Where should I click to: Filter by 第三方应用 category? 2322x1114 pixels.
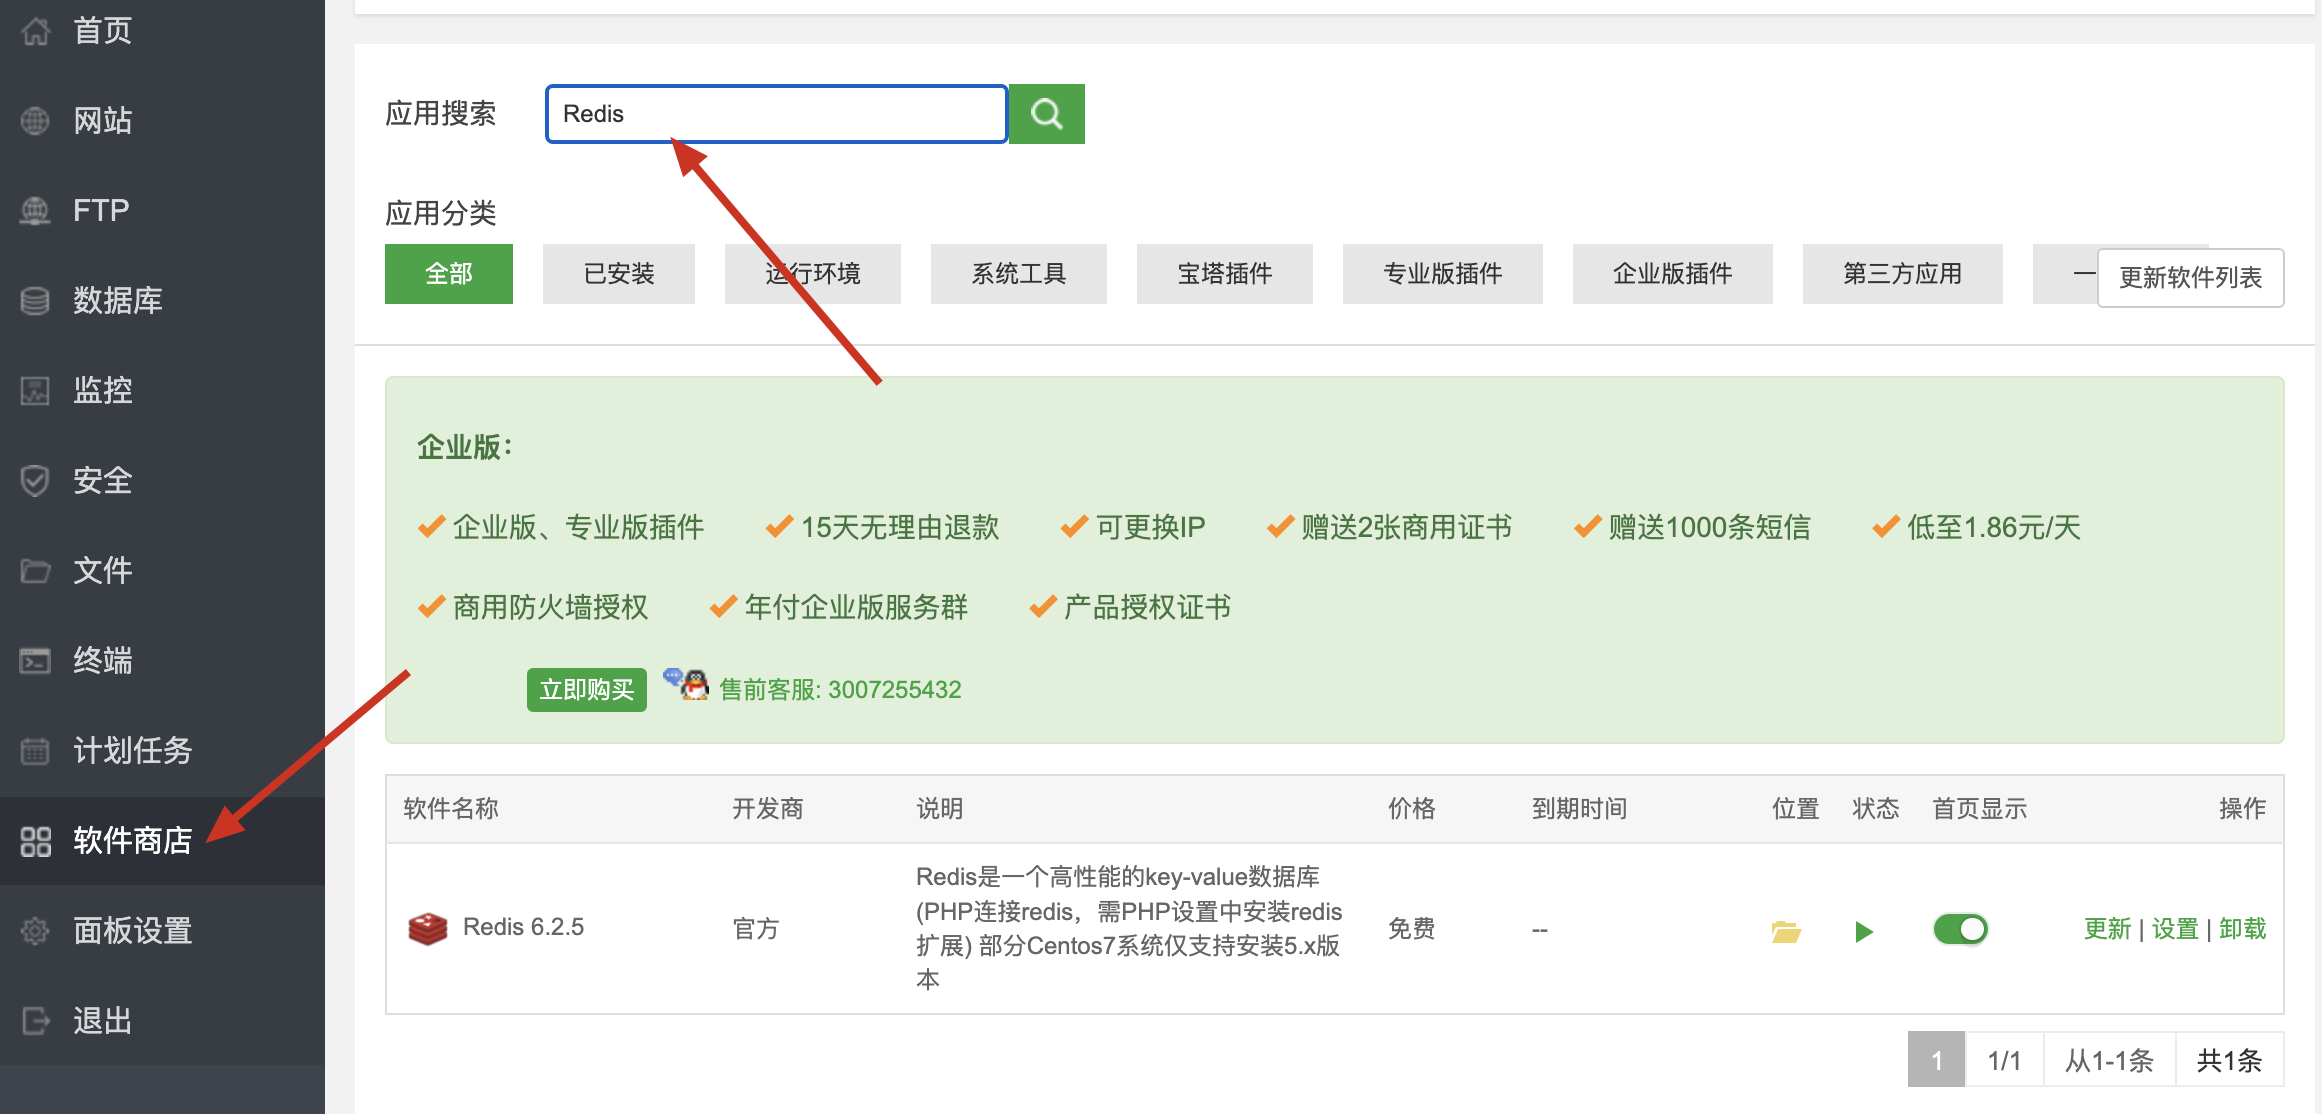click(1901, 274)
